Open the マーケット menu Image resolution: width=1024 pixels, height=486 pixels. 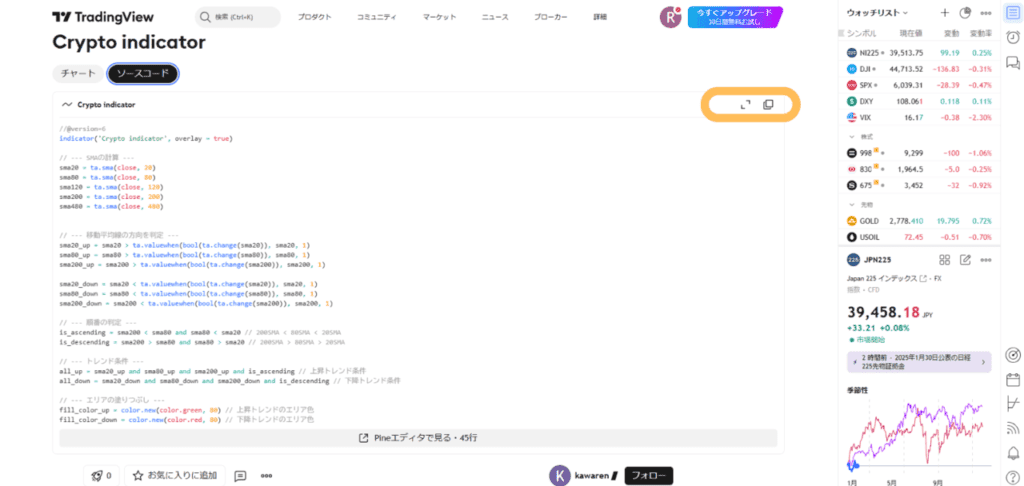pos(439,17)
